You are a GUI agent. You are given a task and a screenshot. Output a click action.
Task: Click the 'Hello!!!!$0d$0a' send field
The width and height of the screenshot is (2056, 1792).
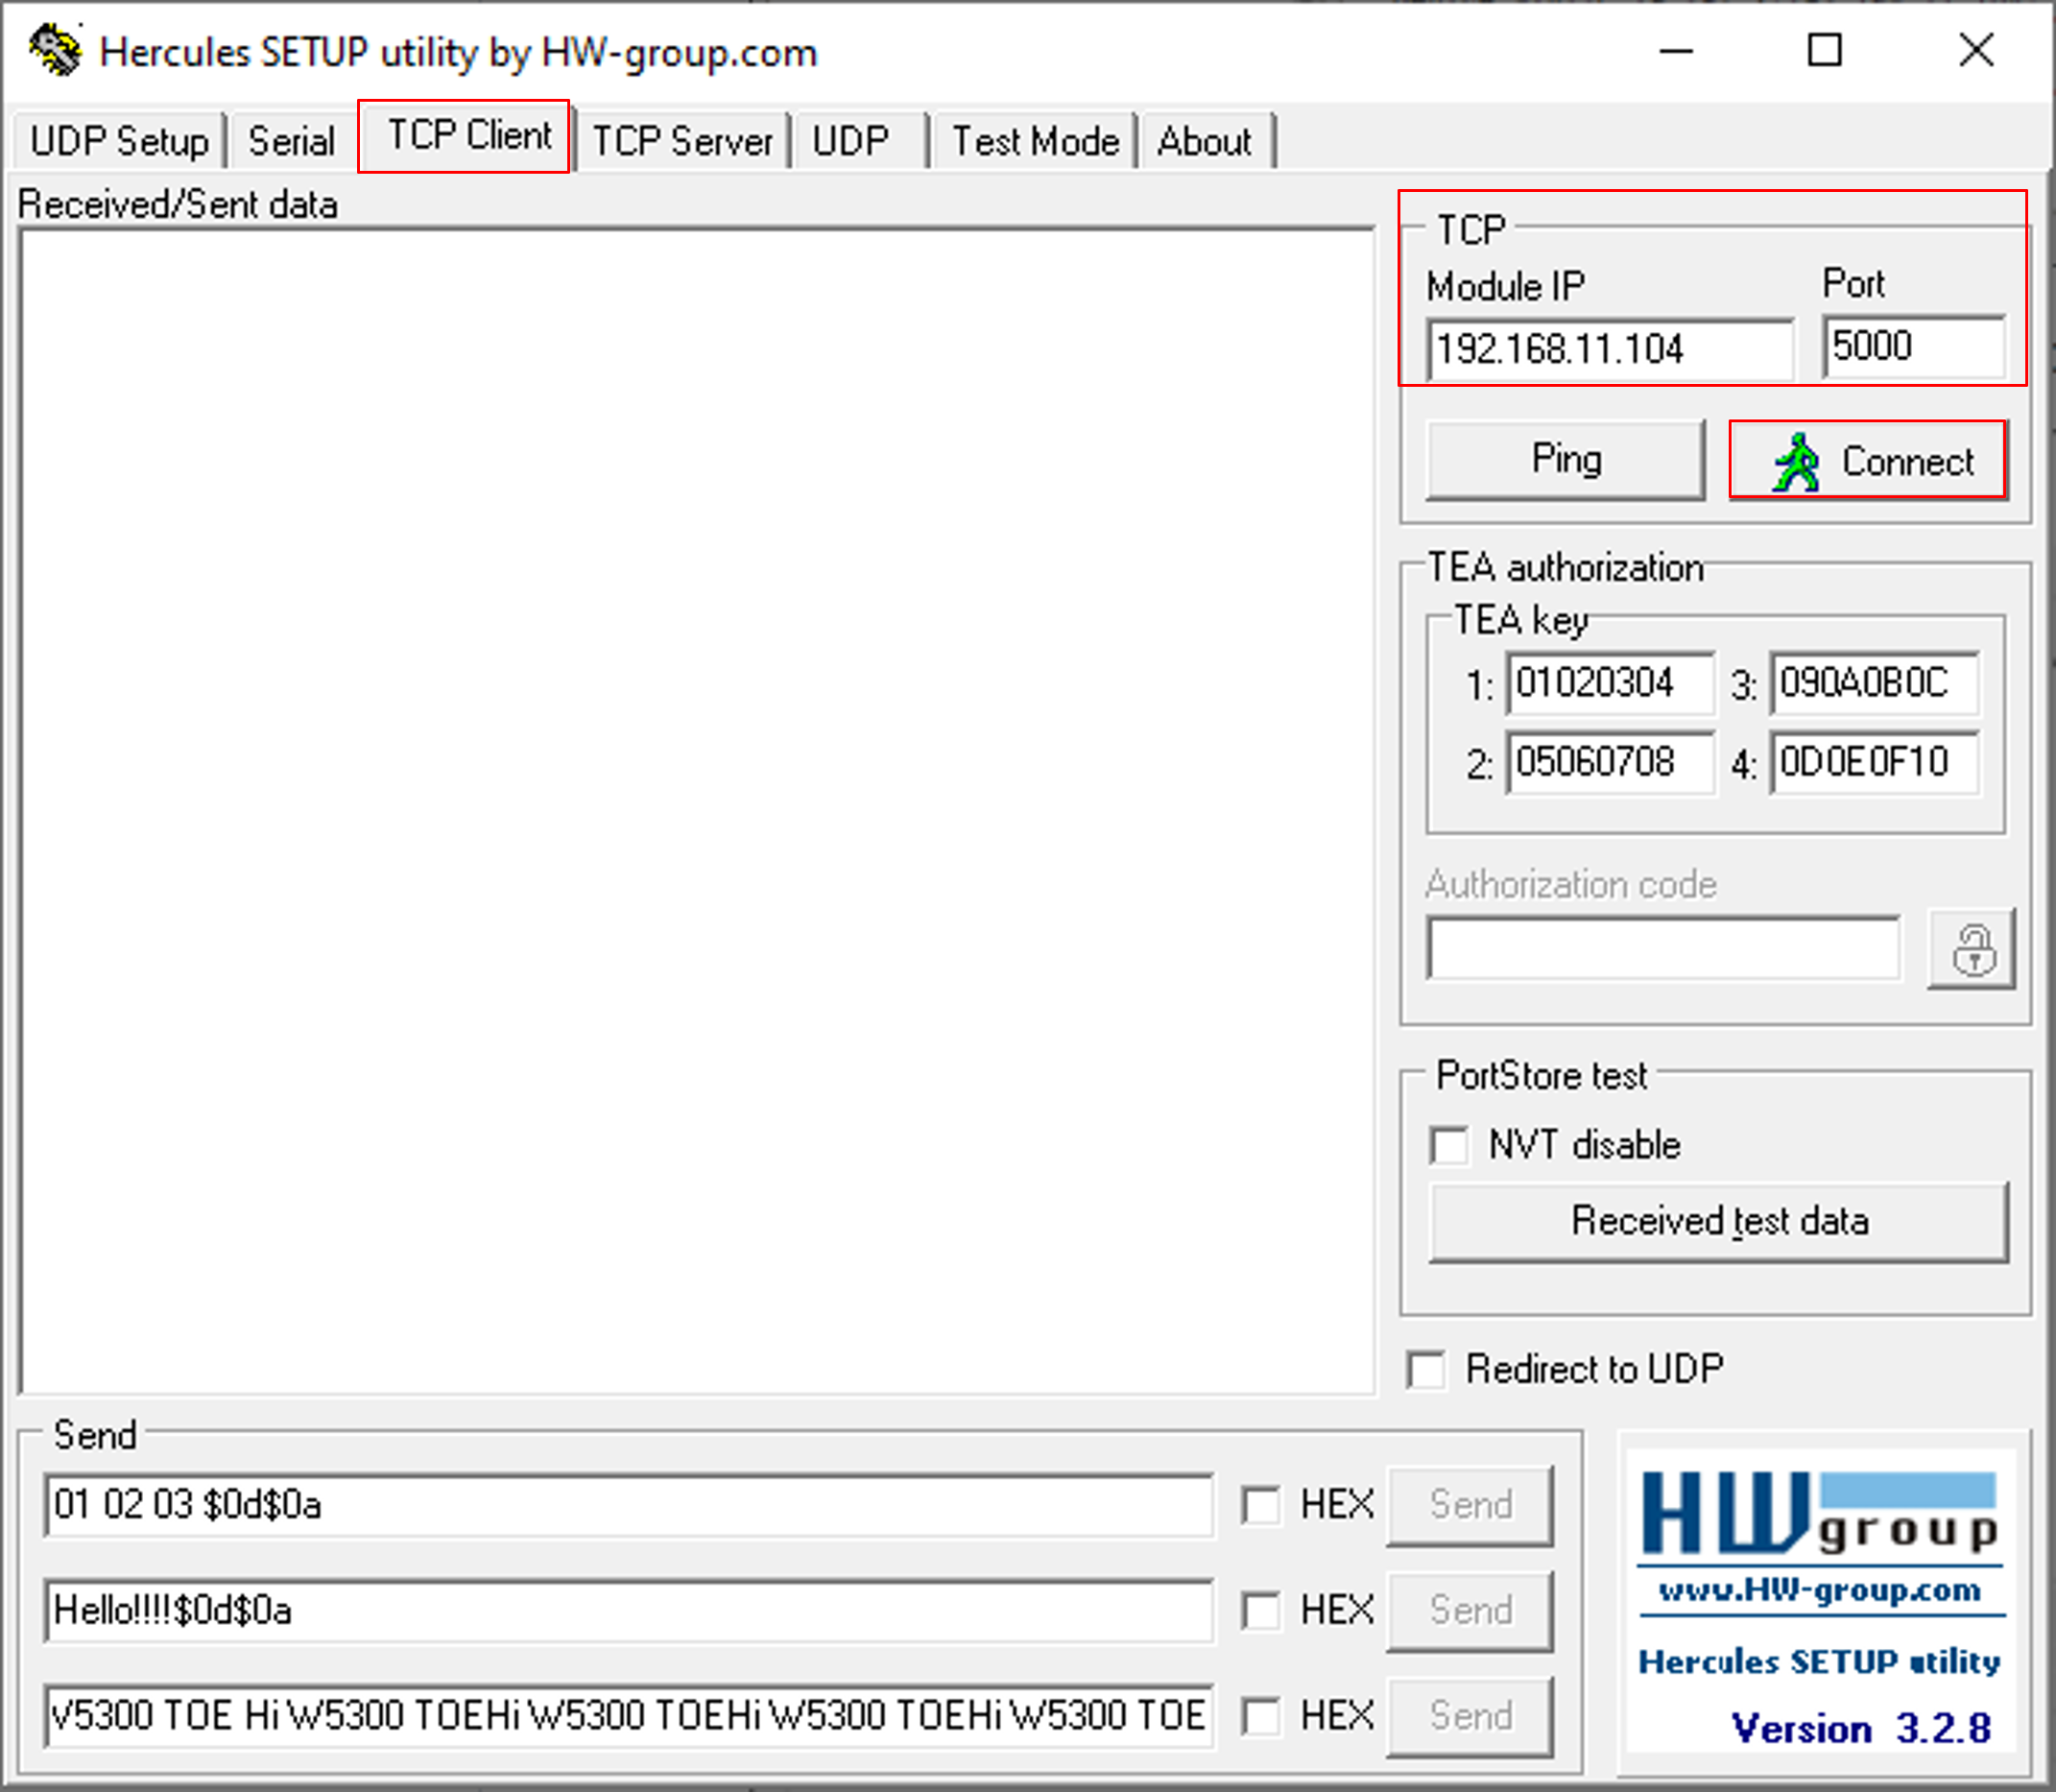click(629, 1611)
